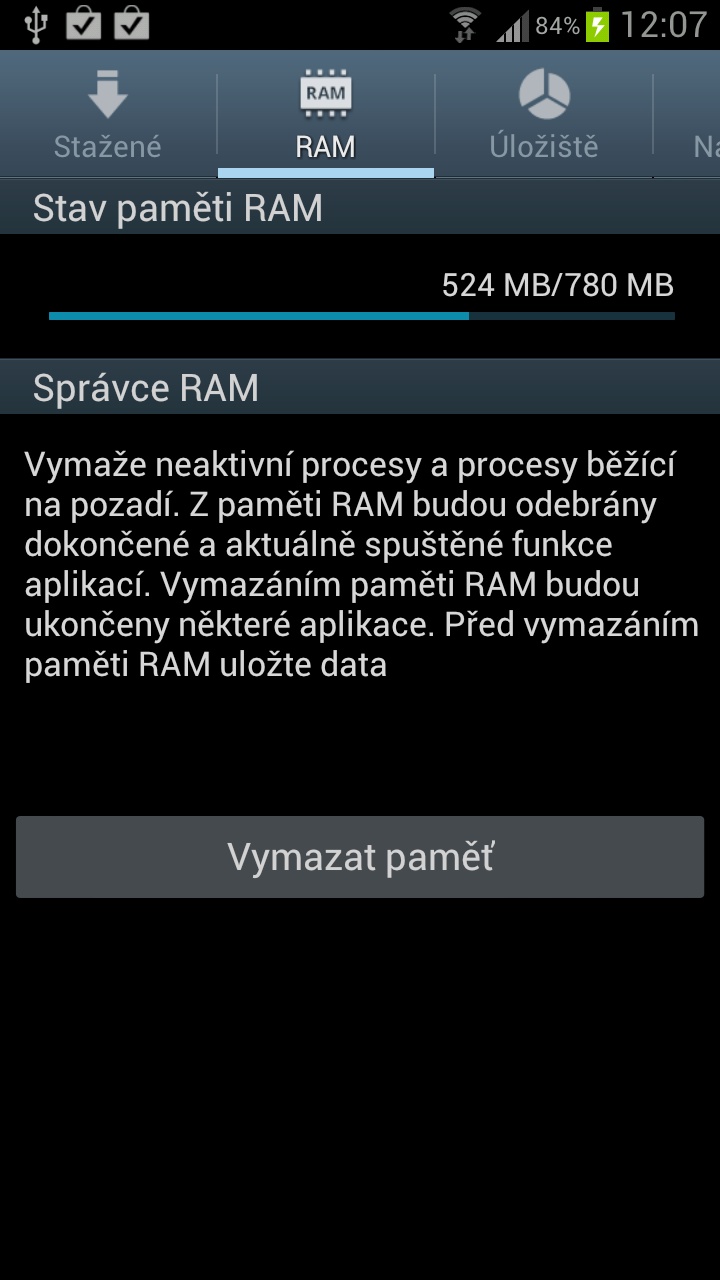Screen dimensions: 720x1280
Task: Tap the RAM usage progress bar
Action: click(362, 316)
